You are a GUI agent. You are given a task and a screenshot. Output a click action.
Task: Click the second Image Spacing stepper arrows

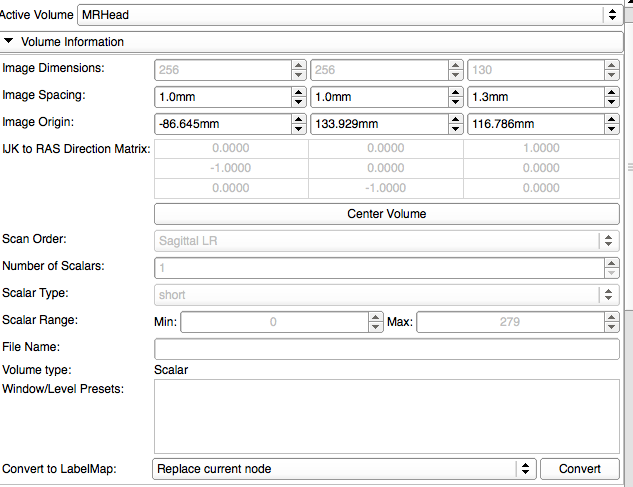[x=455, y=97]
